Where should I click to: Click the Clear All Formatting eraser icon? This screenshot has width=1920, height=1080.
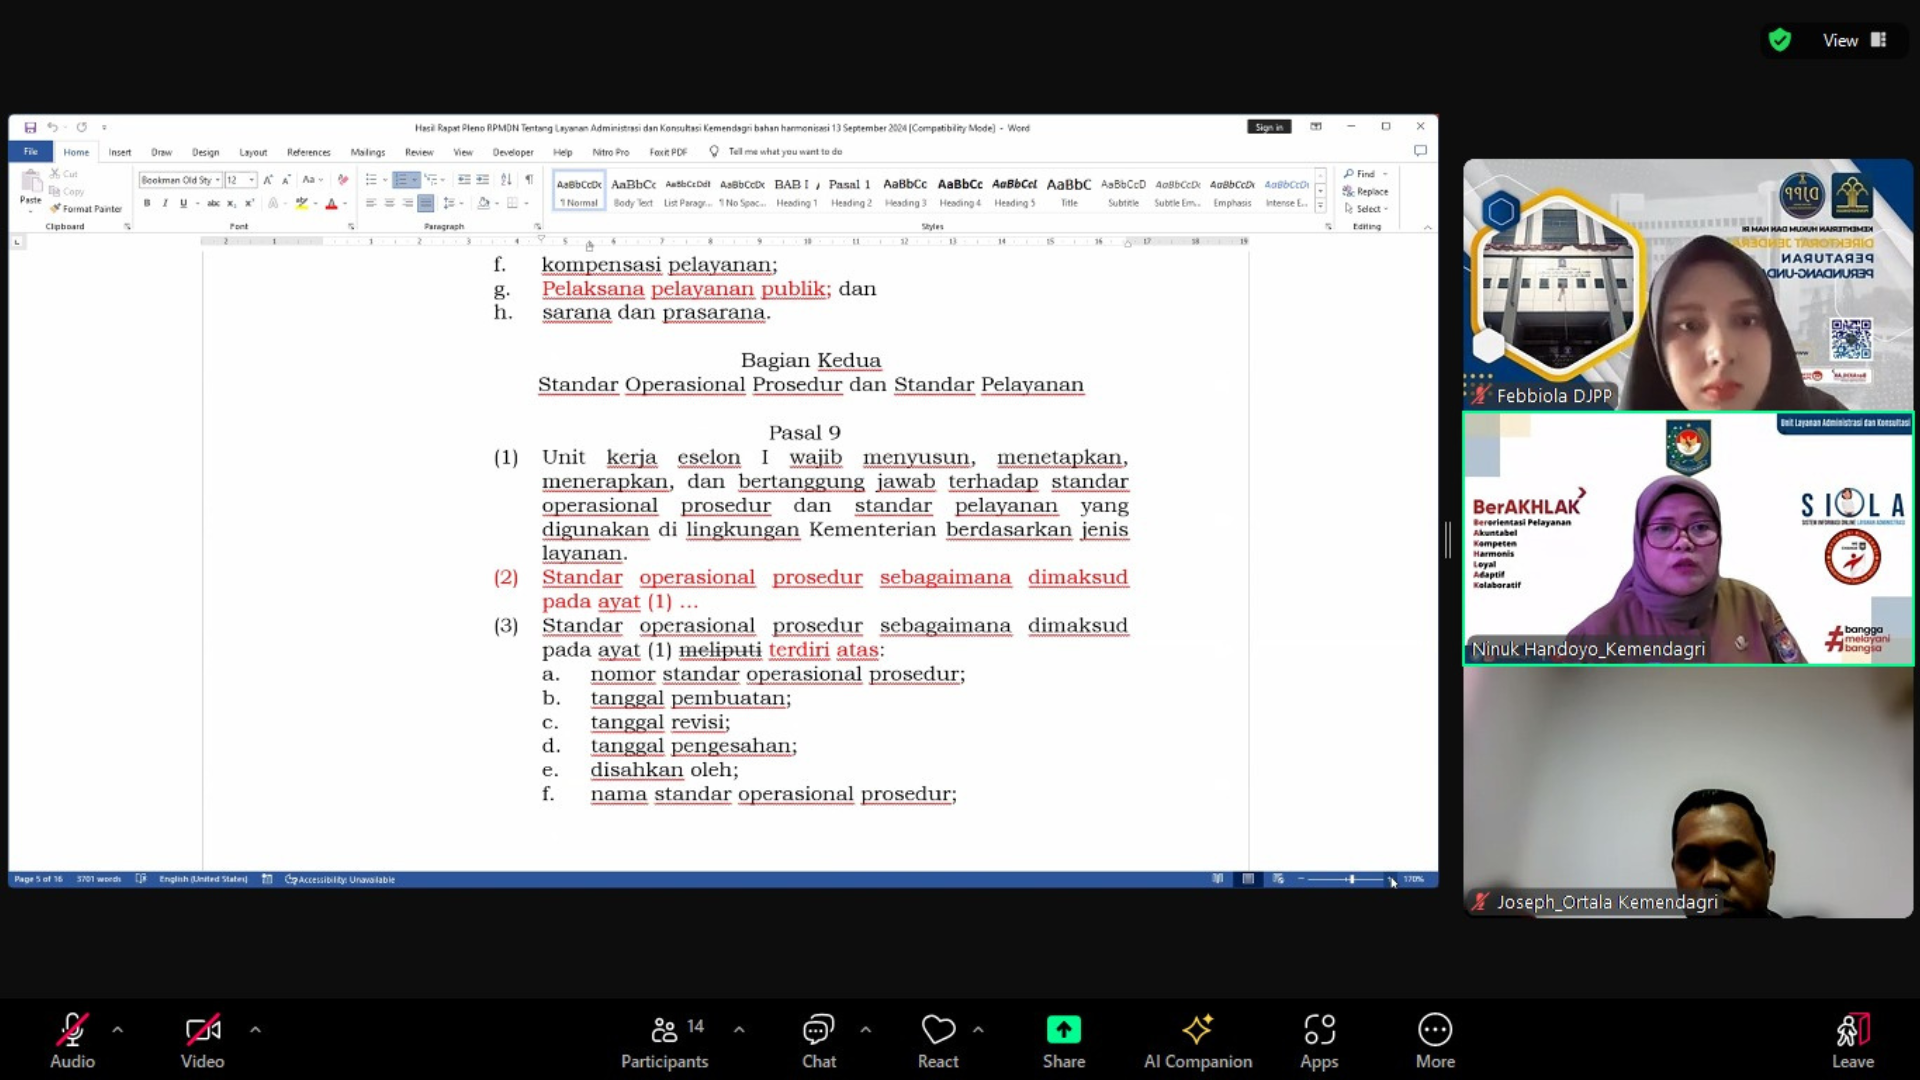pos(343,180)
